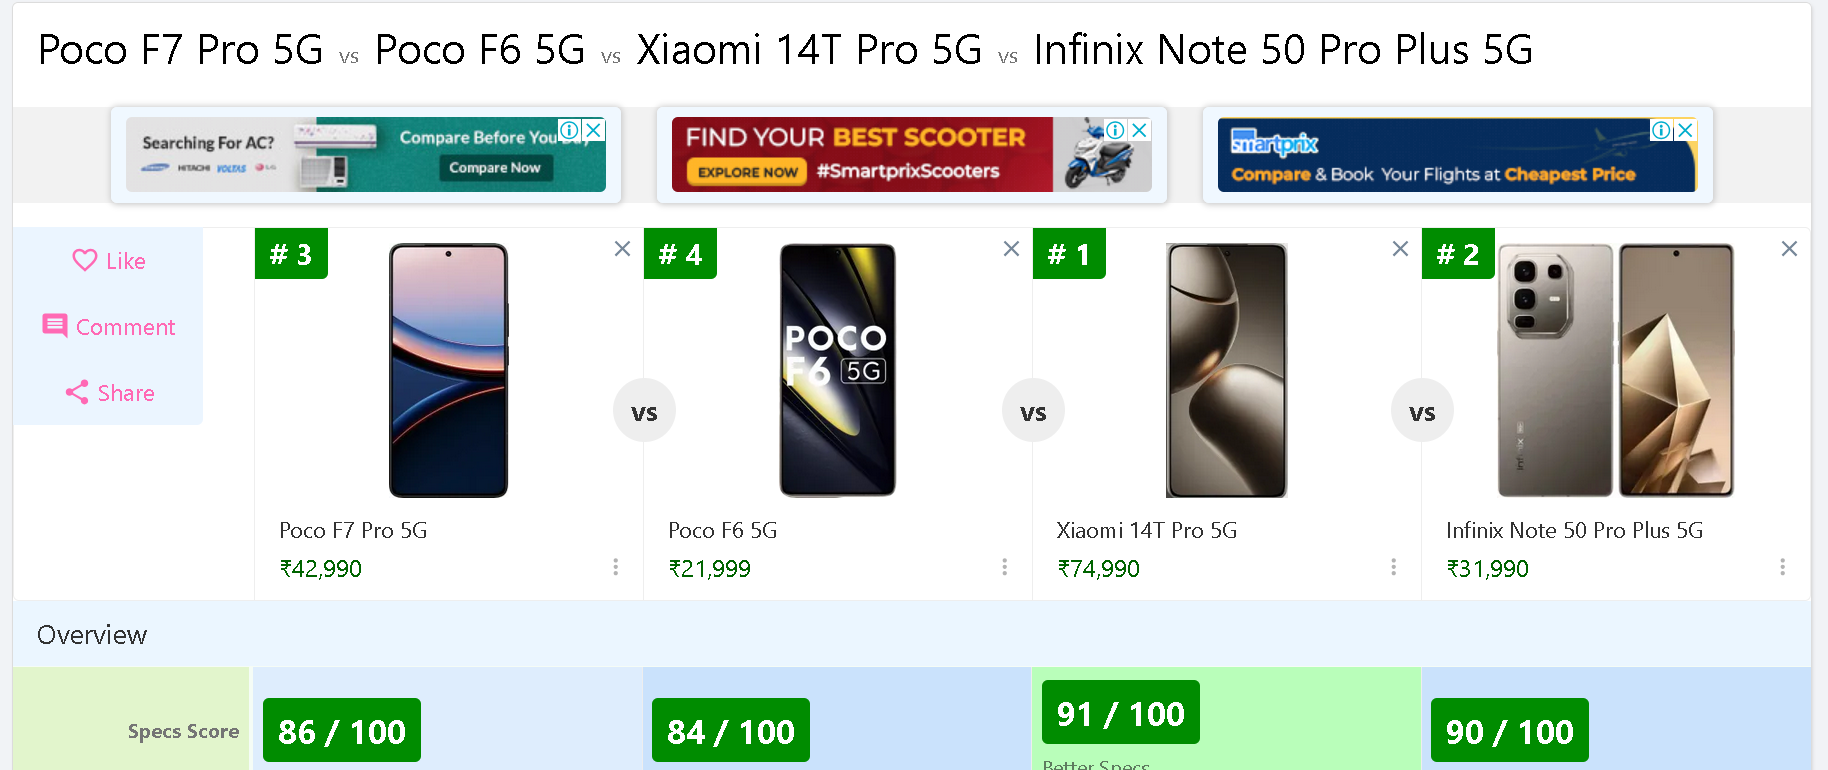
Task: Click the Poco F6 5G phone image
Action: click(838, 370)
